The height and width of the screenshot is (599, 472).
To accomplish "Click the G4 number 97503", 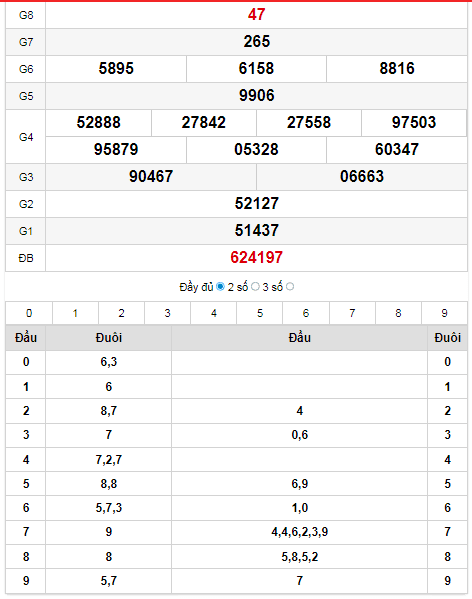I will (414, 123).
